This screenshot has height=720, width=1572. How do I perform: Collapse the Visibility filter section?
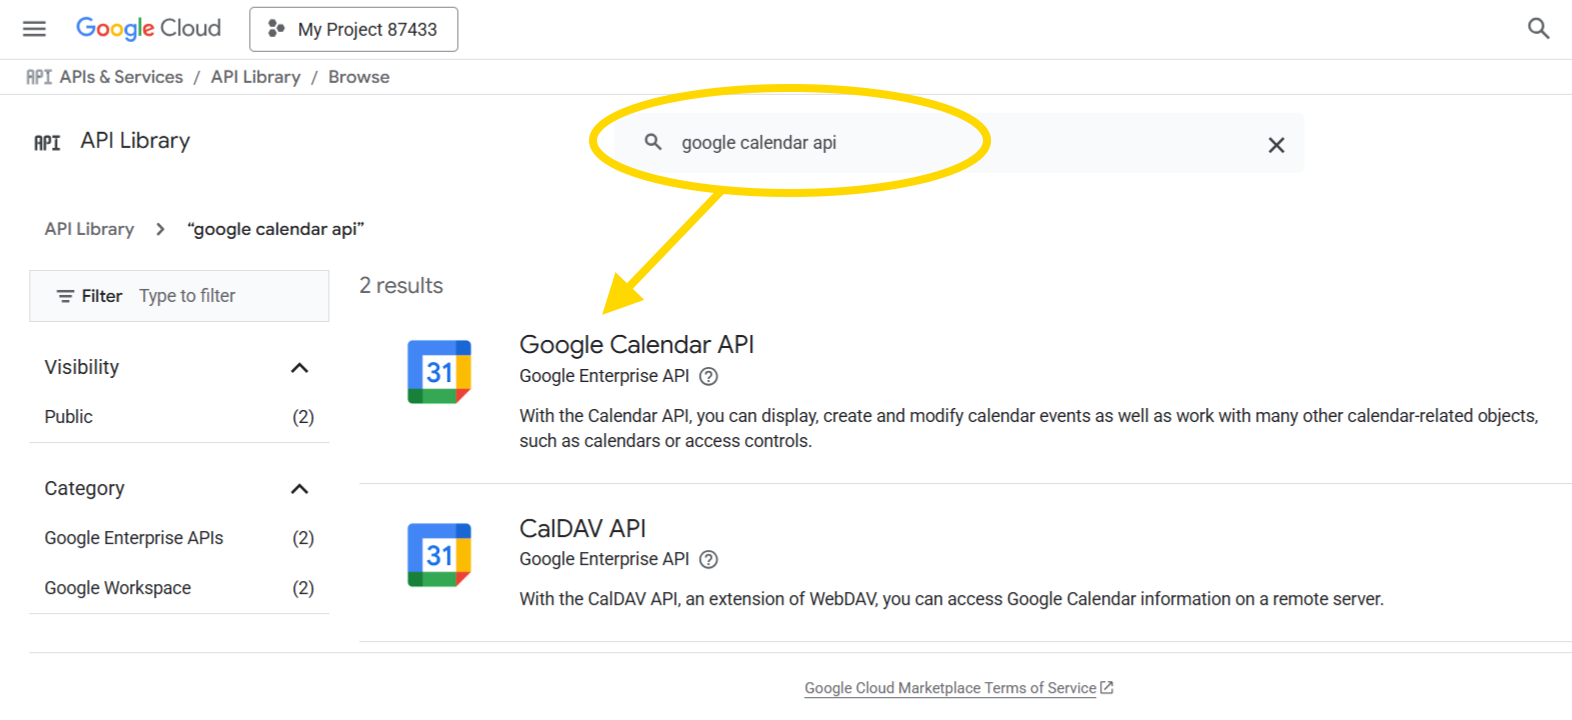(x=299, y=367)
